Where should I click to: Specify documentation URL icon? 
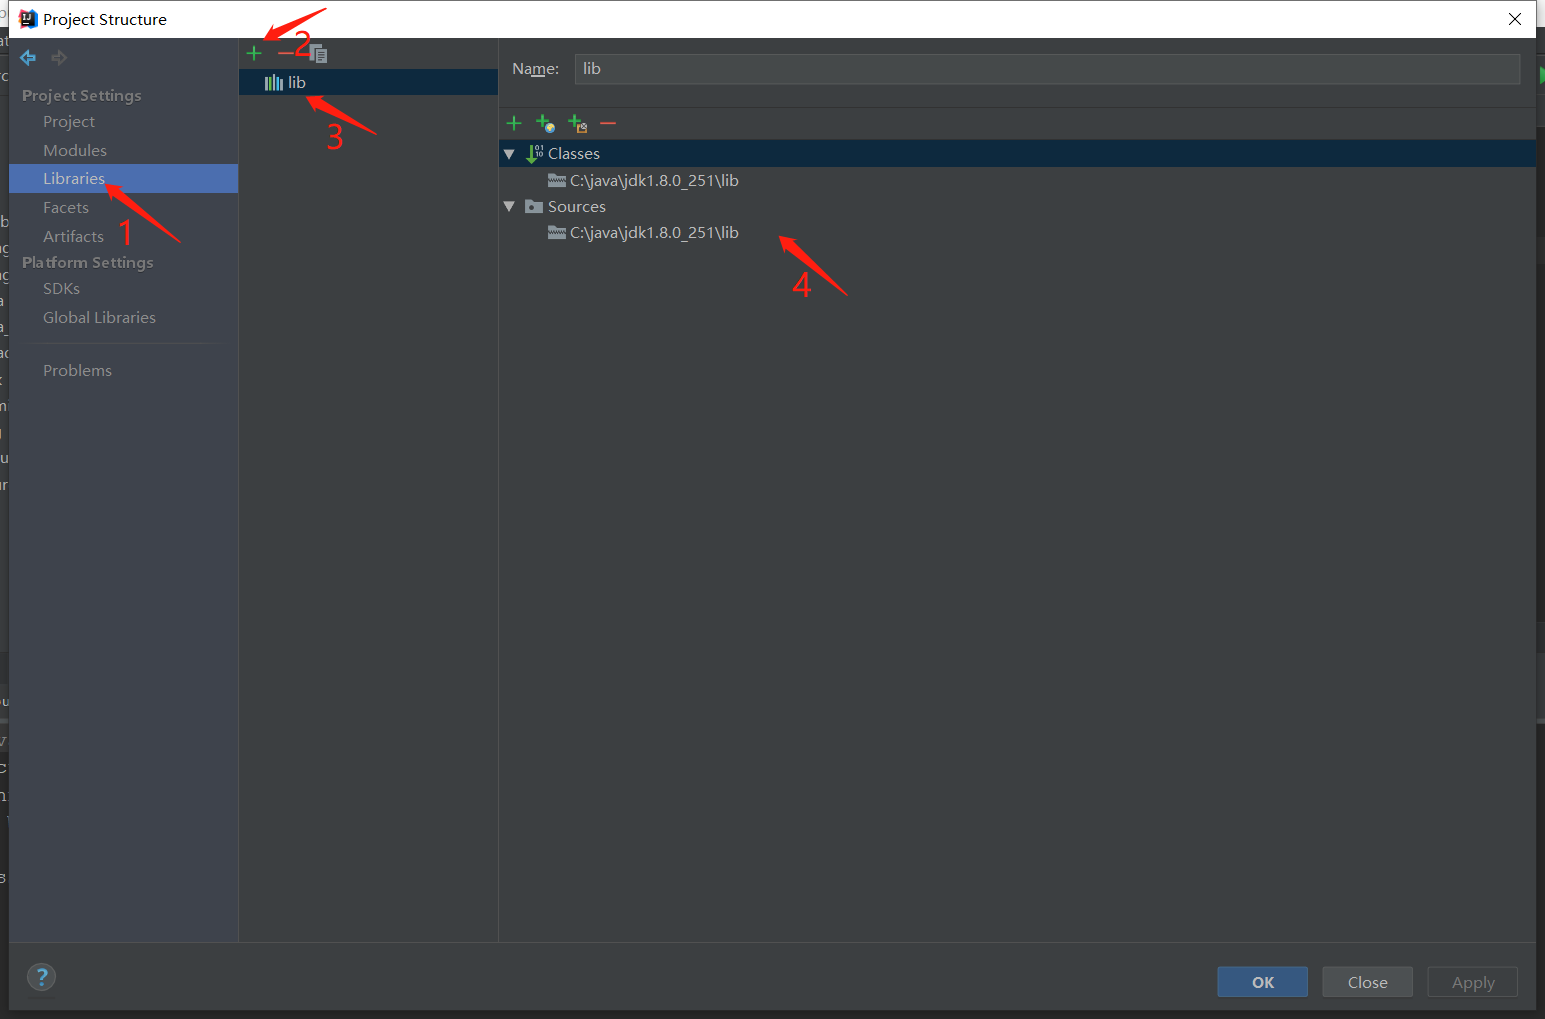coord(545,123)
